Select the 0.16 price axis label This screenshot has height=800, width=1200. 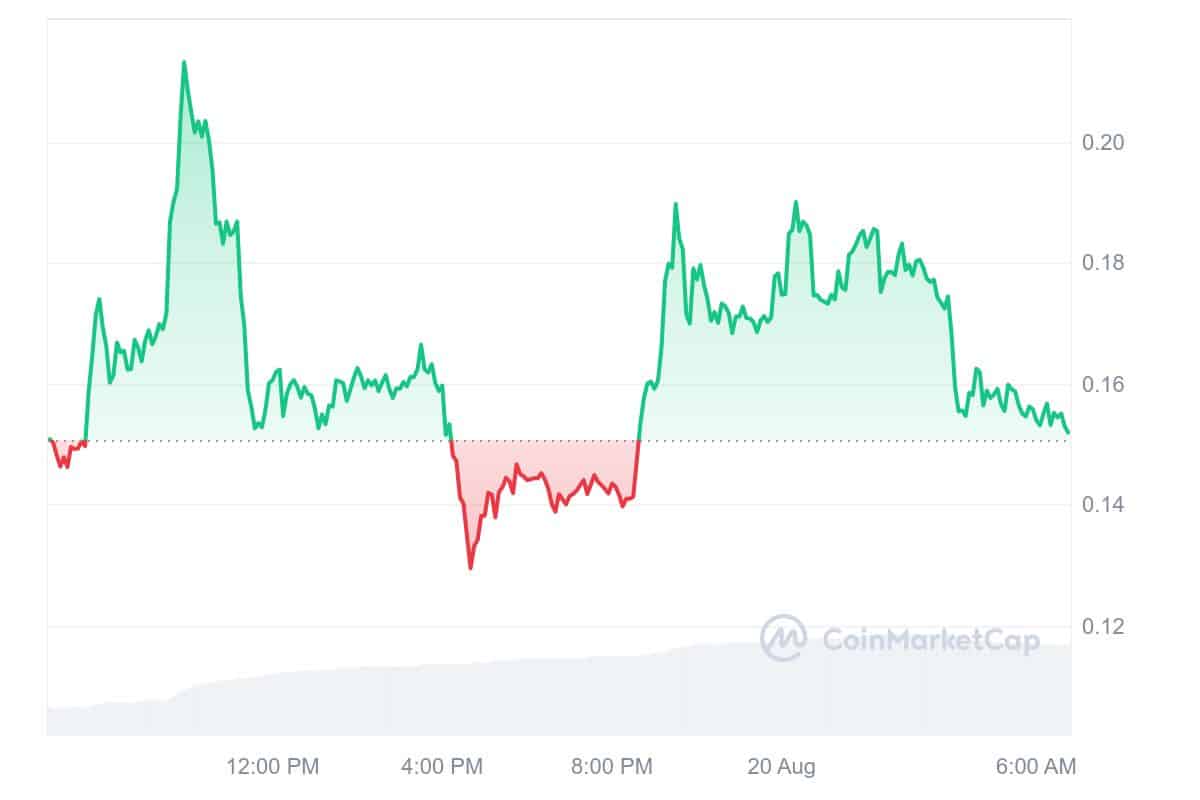(1103, 385)
